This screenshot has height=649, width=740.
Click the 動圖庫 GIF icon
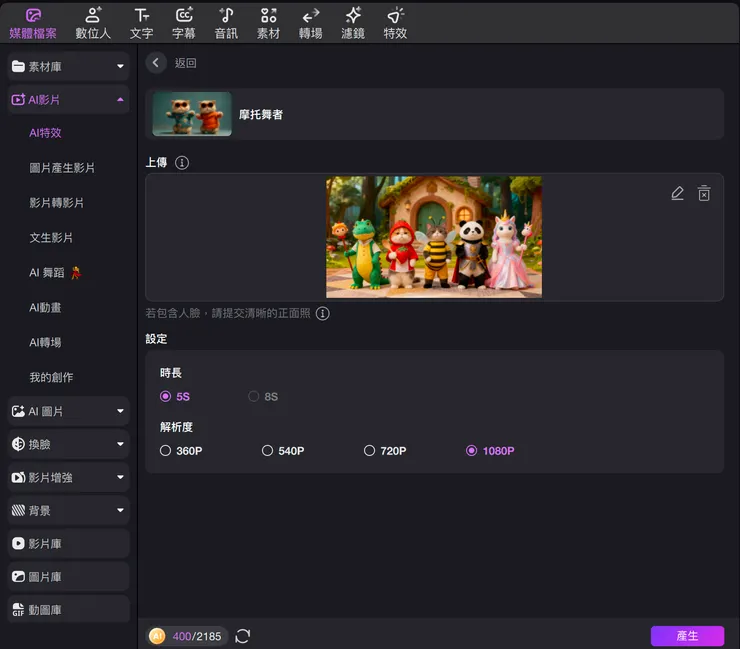[18, 610]
